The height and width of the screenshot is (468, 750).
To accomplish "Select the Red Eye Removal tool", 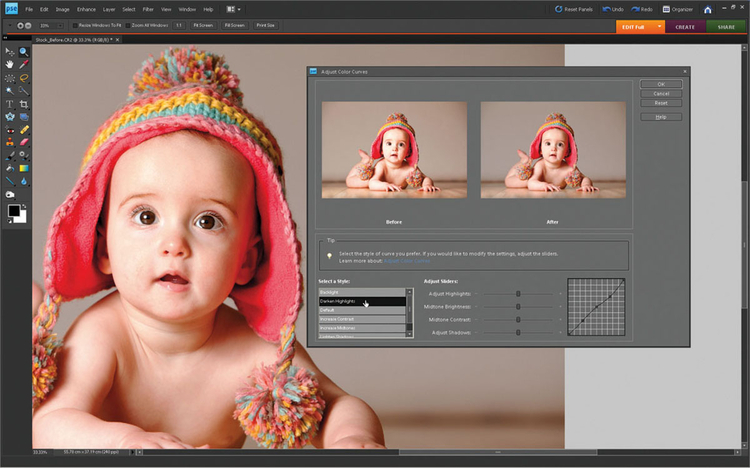I will click(10, 130).
